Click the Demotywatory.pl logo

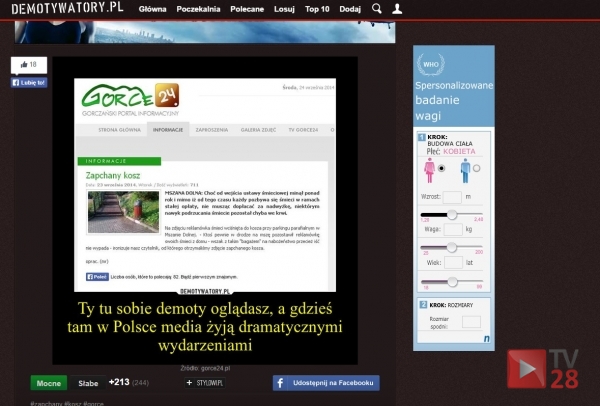(67, 8)
